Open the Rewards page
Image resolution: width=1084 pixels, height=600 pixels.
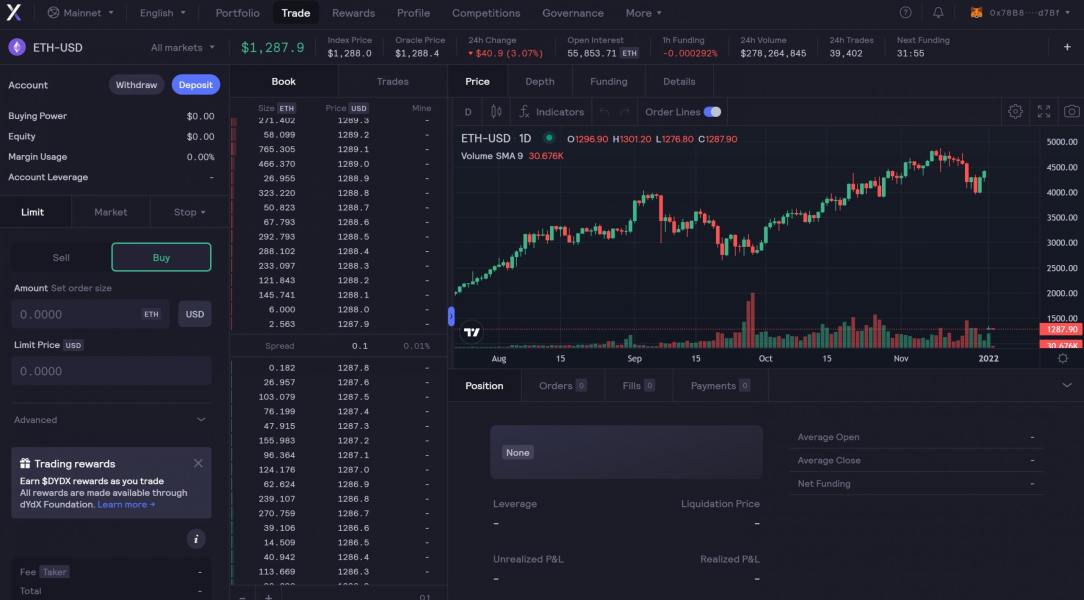pyautogui.click(x=353, y=12)
